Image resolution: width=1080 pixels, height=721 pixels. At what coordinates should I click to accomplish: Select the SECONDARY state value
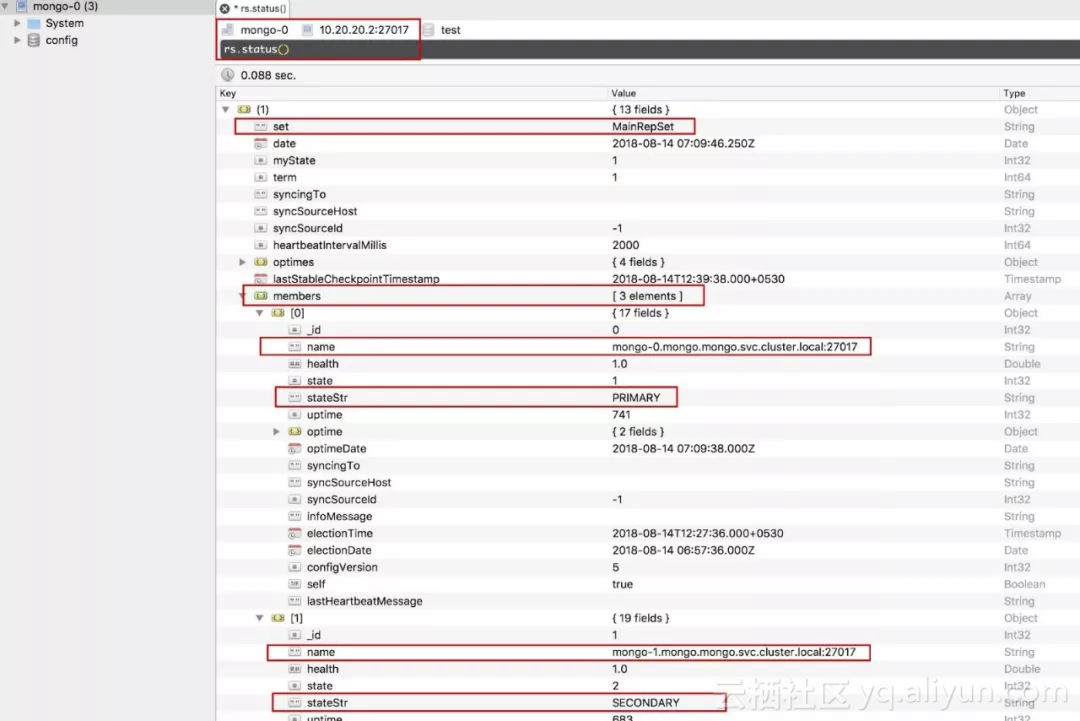645,702
